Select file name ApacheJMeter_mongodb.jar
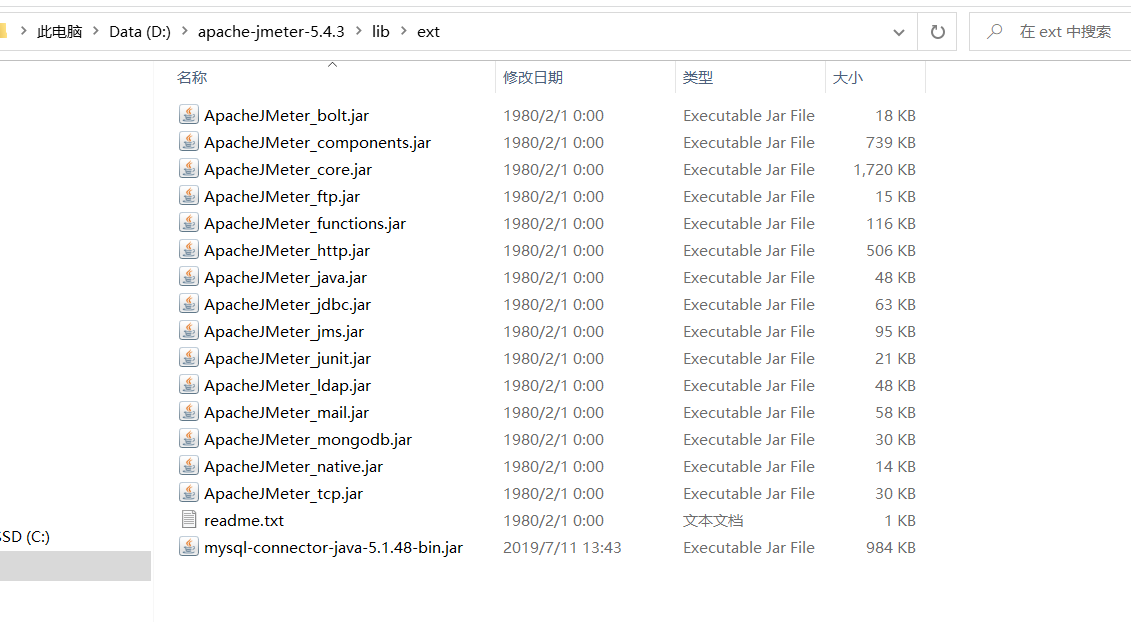Viewport: 1131px width, 622px height. [x=308, y=439]
